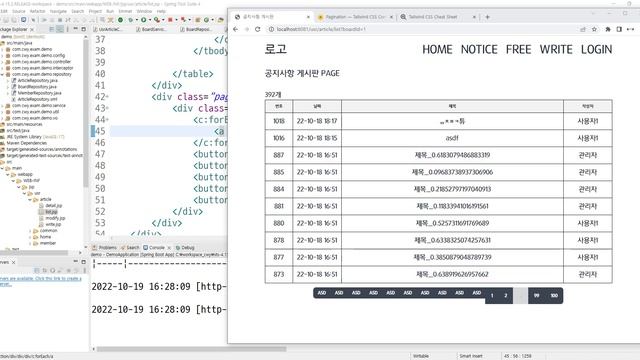Collapse the webapp folder
Screen dimensions: 640x360
point(7,174)
